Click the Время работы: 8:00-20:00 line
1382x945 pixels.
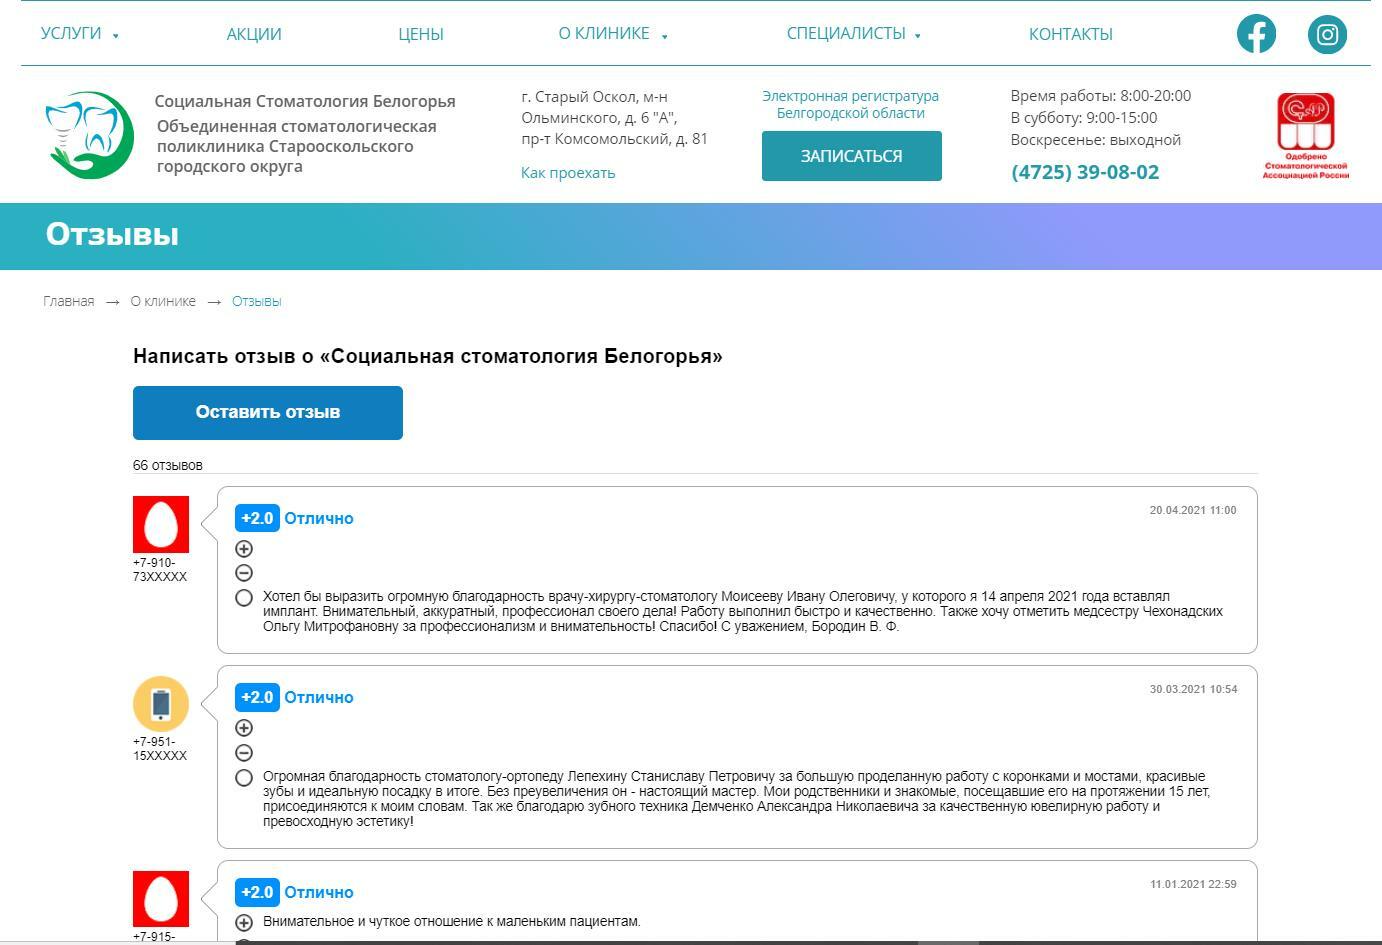click(1101, 96)
